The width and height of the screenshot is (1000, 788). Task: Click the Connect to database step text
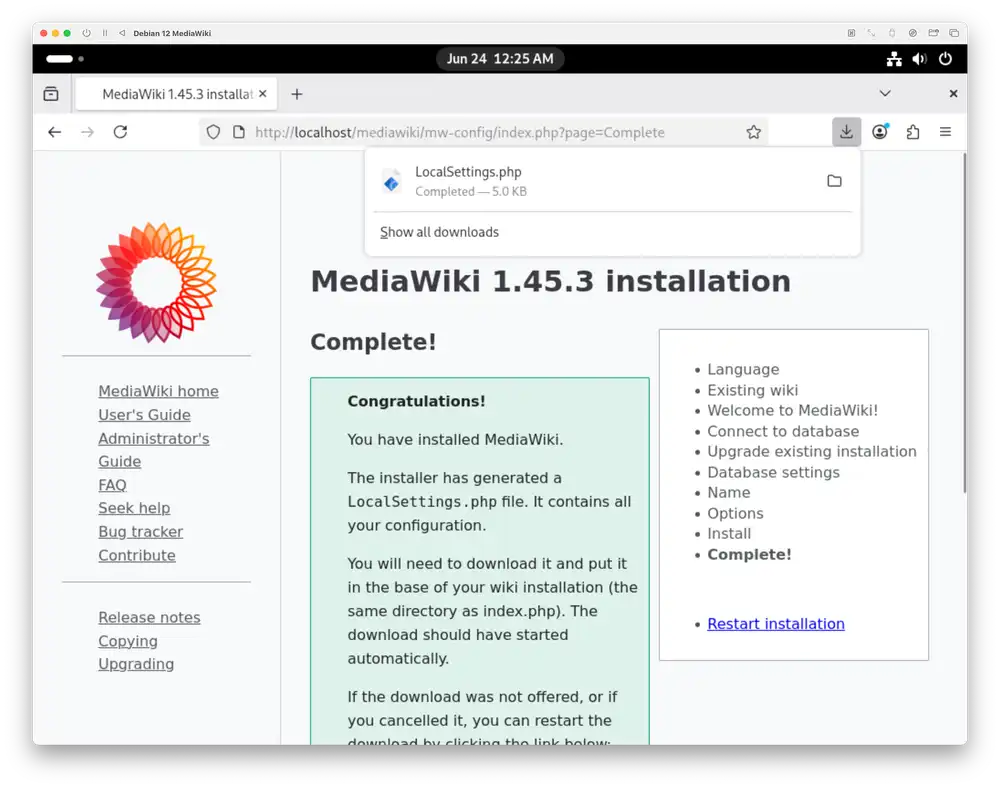783,431
